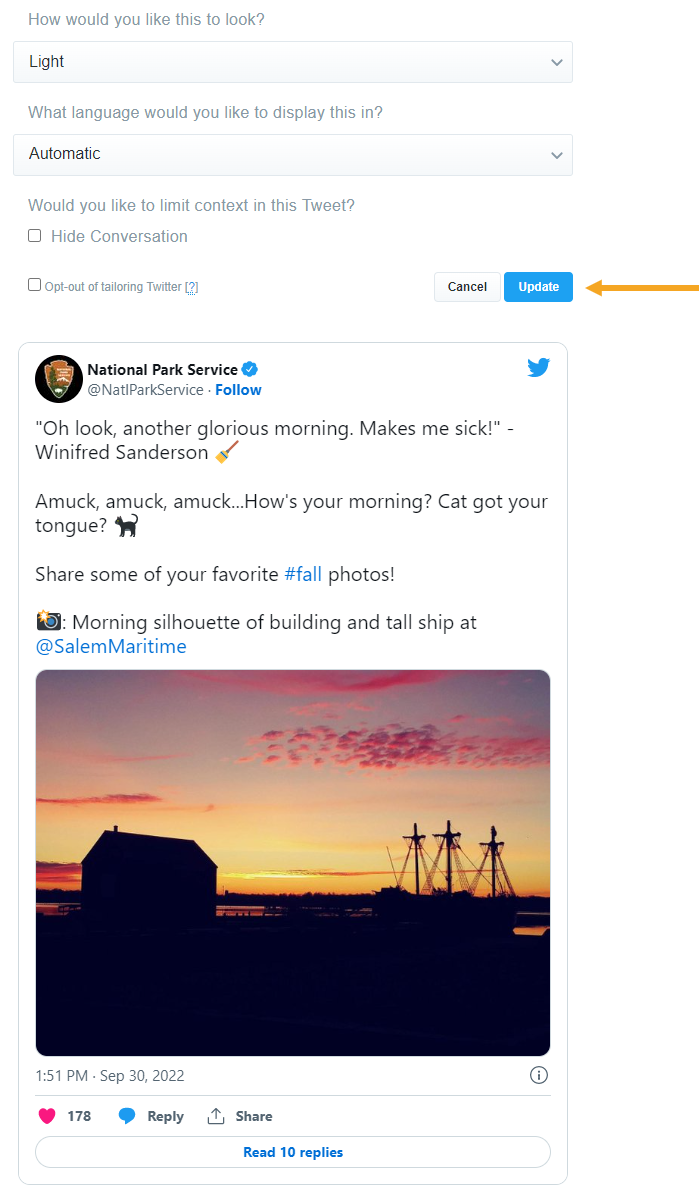The height and width of the screenshot is (1200, 699).
Task: Click the Update button
Action: [538, 287]
